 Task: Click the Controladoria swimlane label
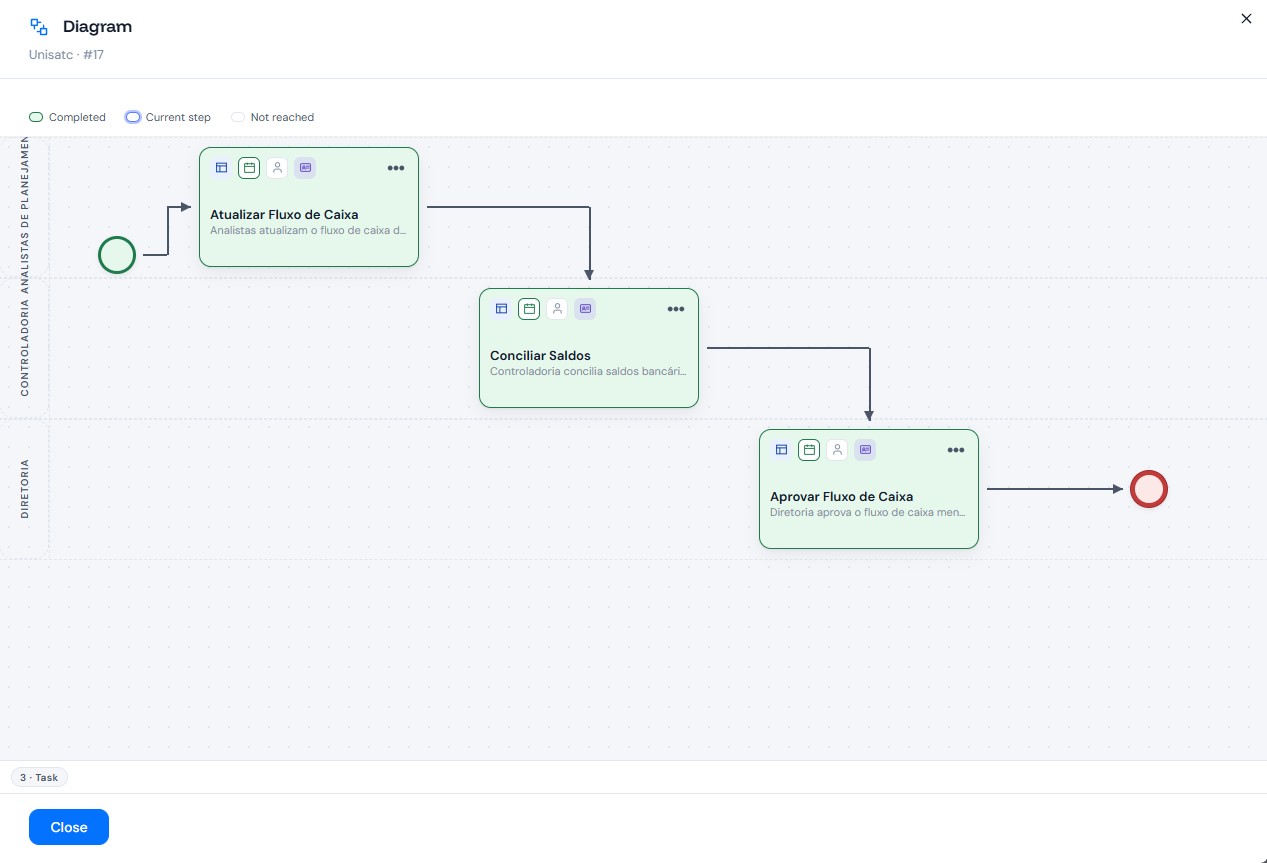25,349
